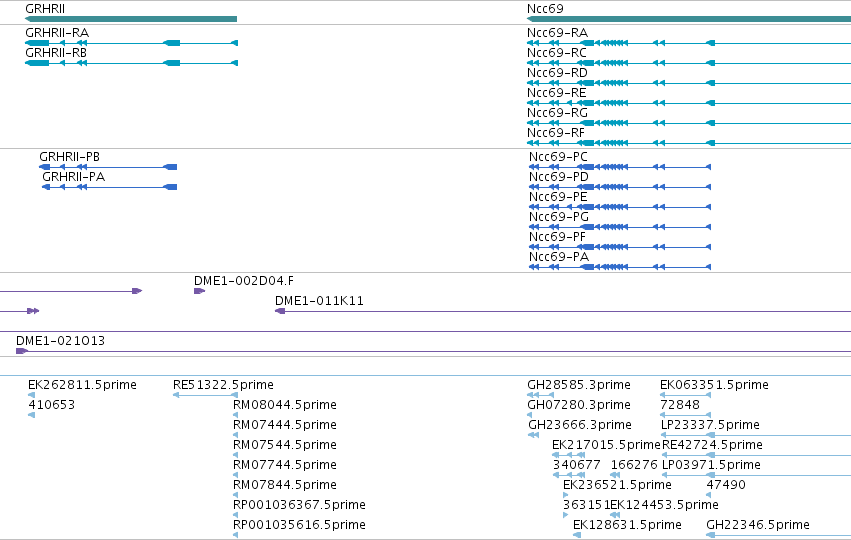Select the GRHRII-RB transcript label

coord(56,53)
